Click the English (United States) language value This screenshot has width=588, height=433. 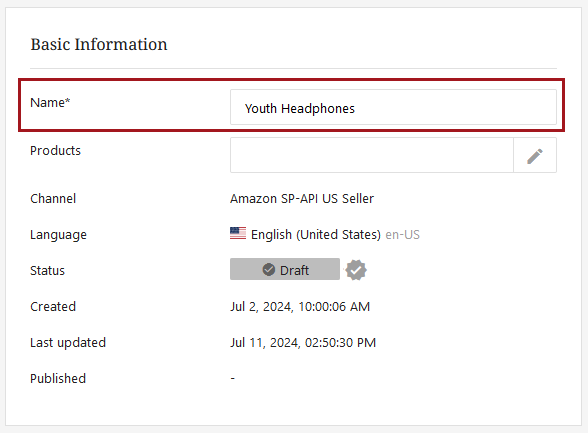[316, 235]
